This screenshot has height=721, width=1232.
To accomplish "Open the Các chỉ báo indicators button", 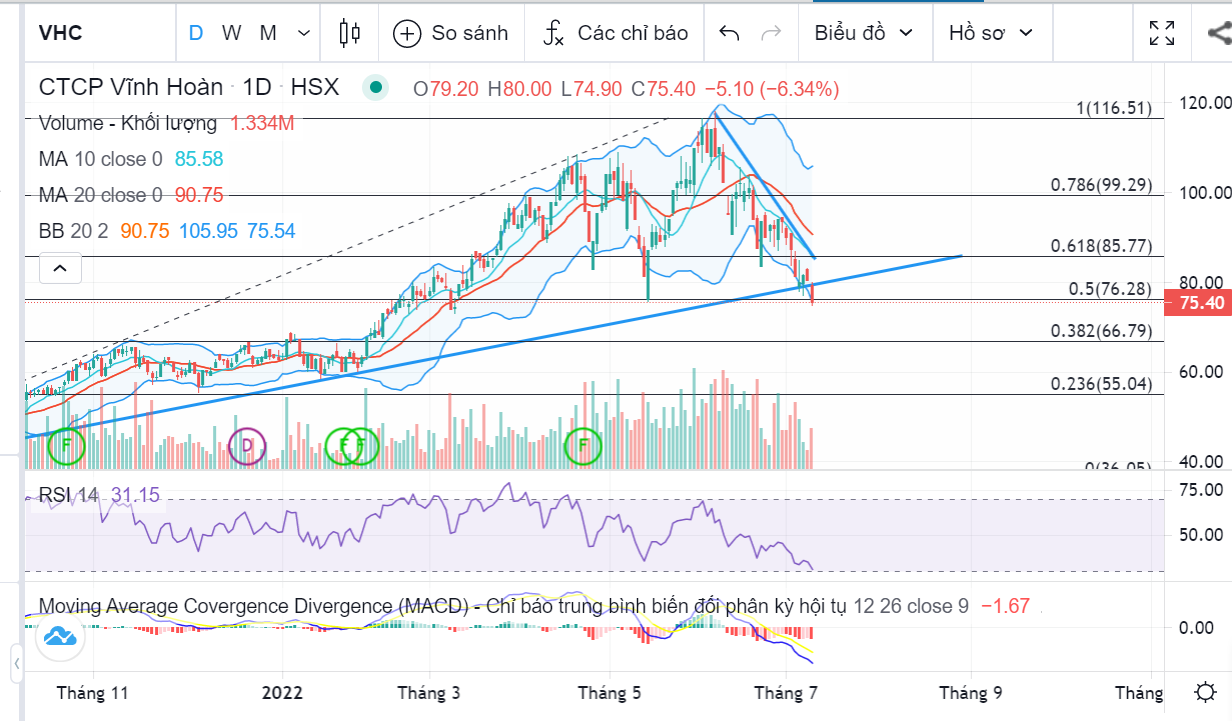I will point(615,33).
